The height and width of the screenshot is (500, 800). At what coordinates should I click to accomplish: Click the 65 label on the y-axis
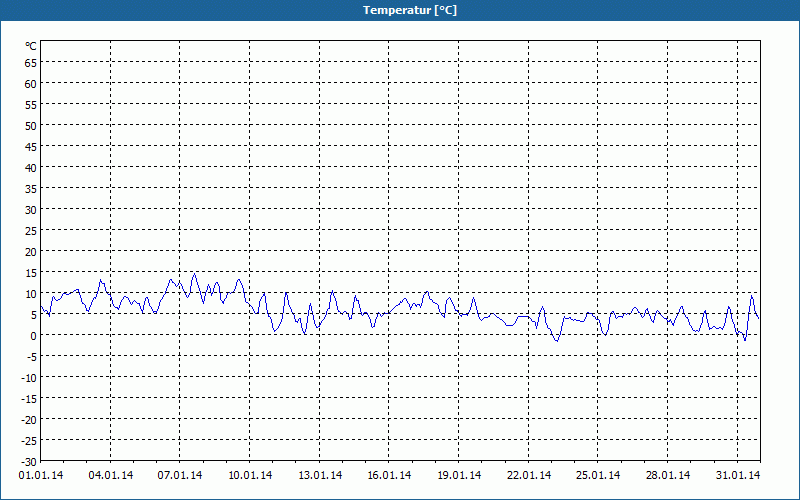pos(31,62)
